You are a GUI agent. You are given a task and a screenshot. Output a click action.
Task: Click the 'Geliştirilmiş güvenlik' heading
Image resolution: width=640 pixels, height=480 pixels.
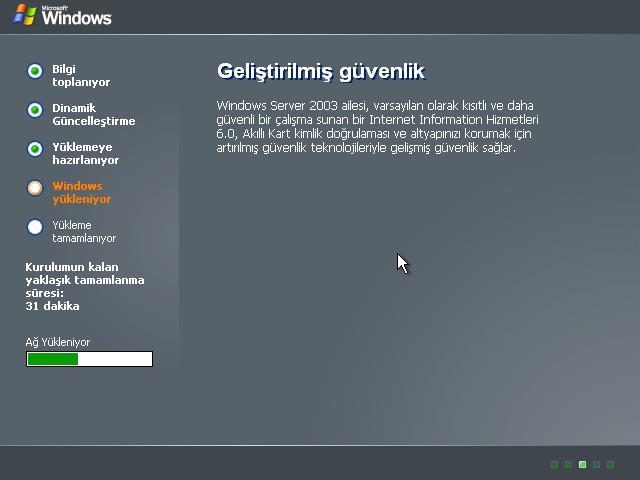click(x=321, y=72)
